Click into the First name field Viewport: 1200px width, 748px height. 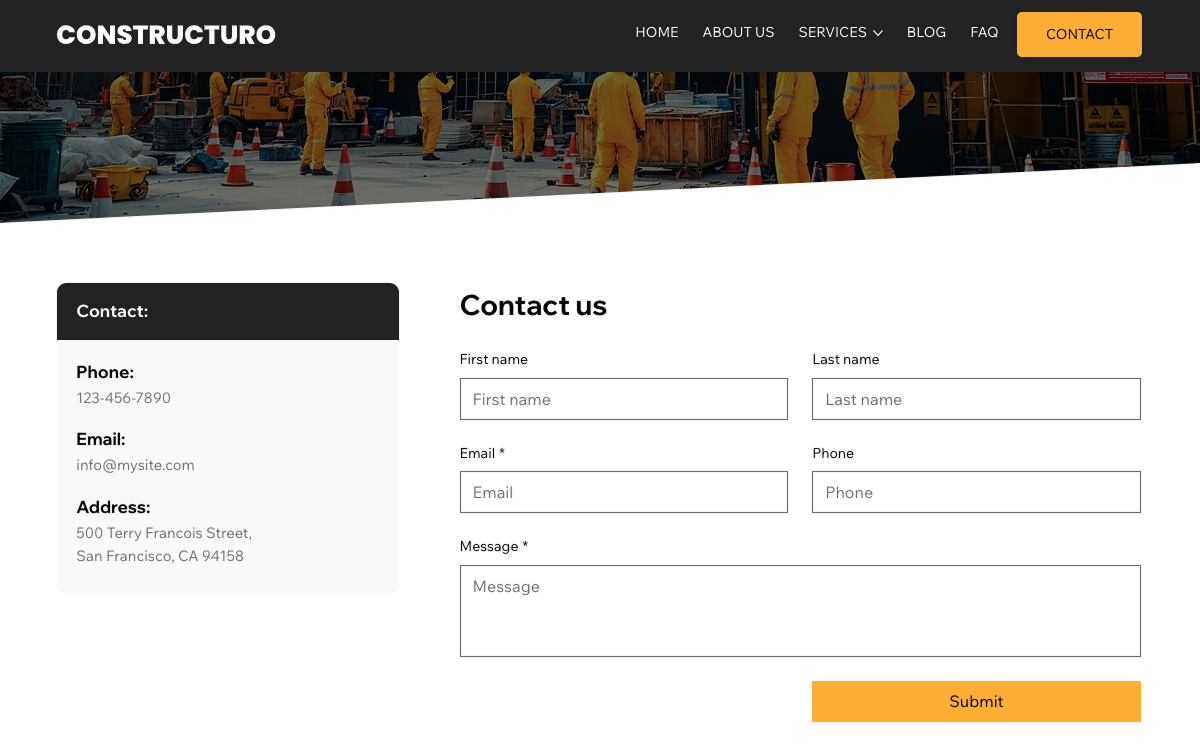[x=623, y=399]
